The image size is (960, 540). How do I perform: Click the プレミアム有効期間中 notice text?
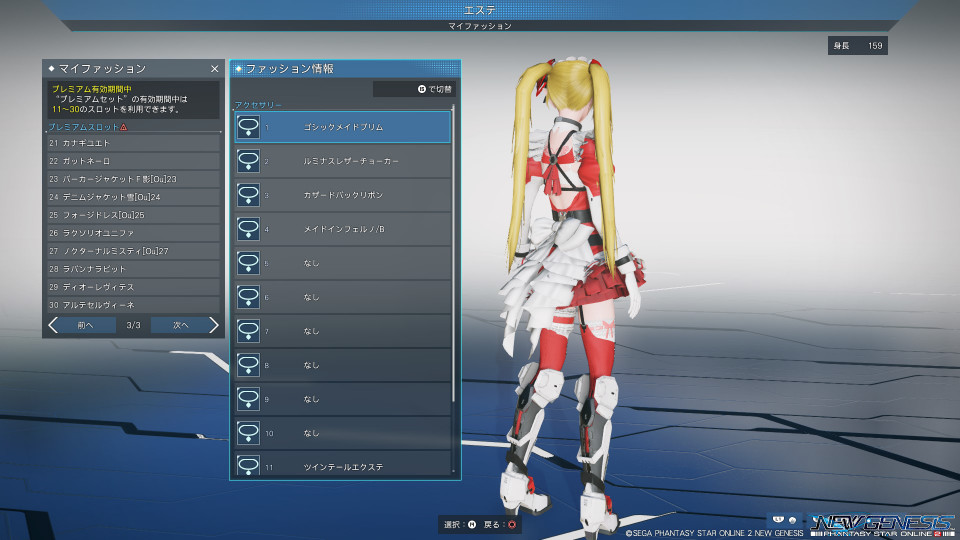(x=92, y=89)
